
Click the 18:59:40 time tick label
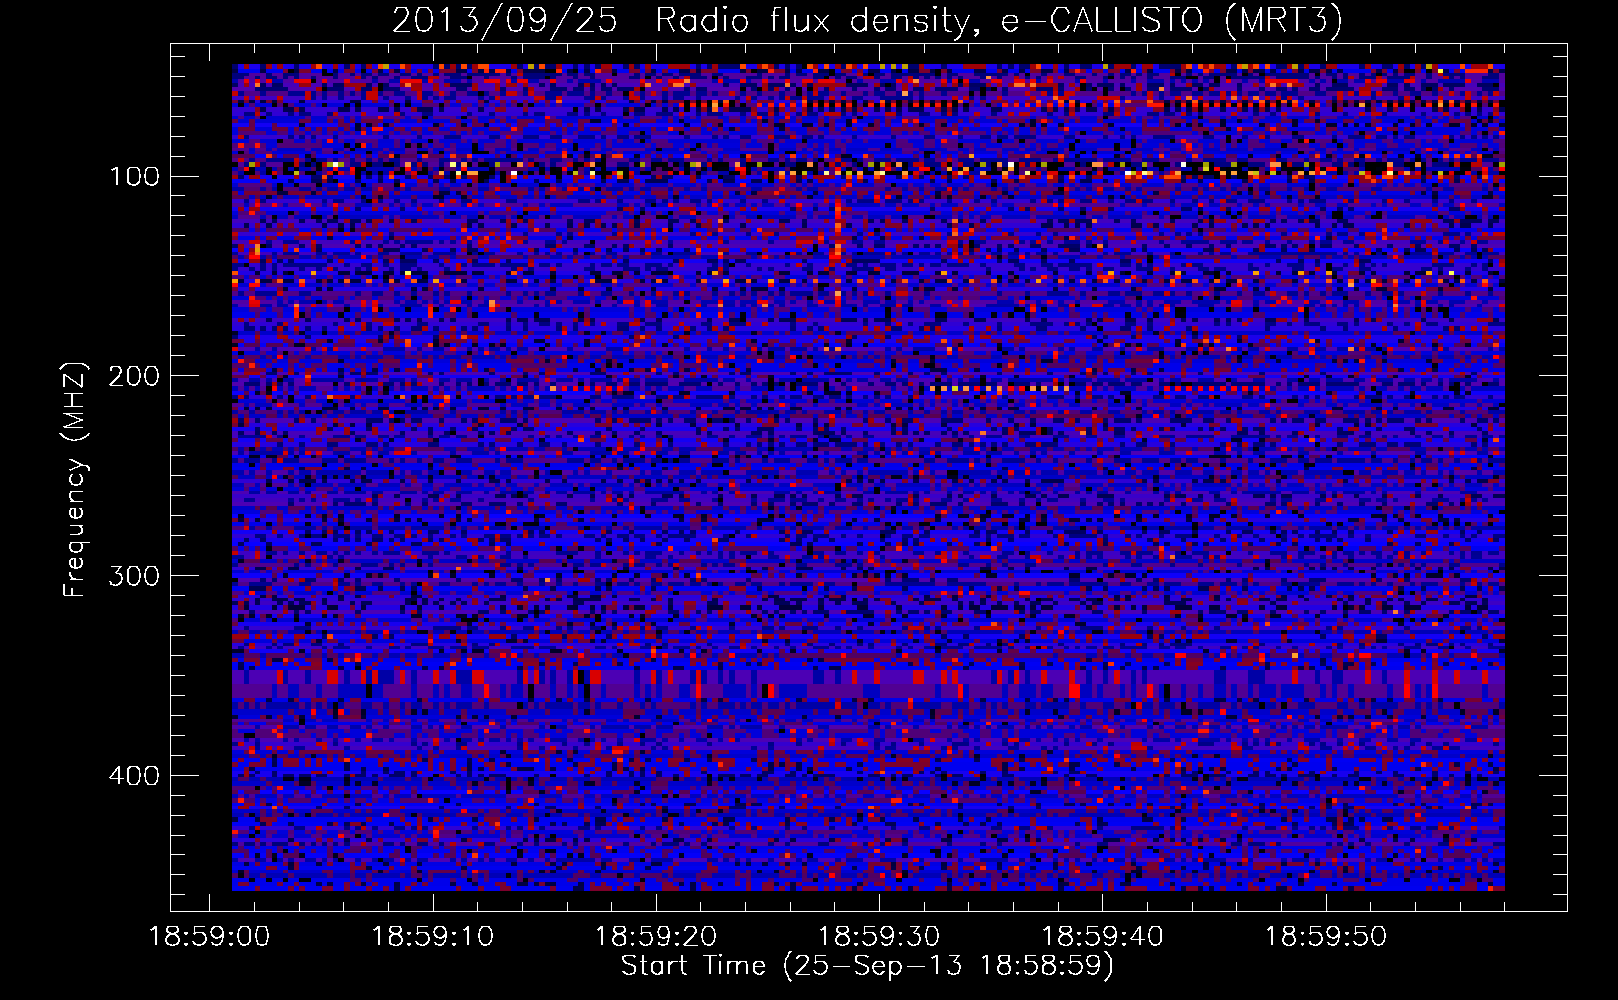(x=1103, y=937)
